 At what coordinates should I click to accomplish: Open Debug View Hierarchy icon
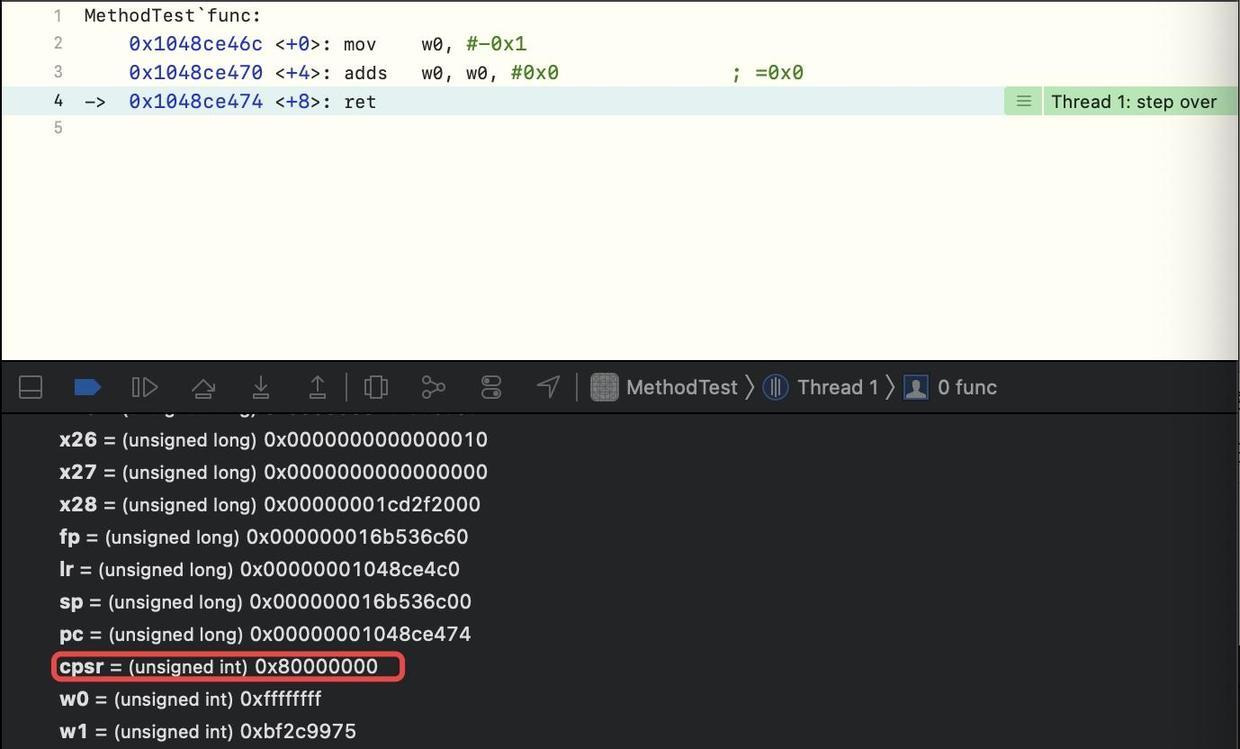click(376, 387)
